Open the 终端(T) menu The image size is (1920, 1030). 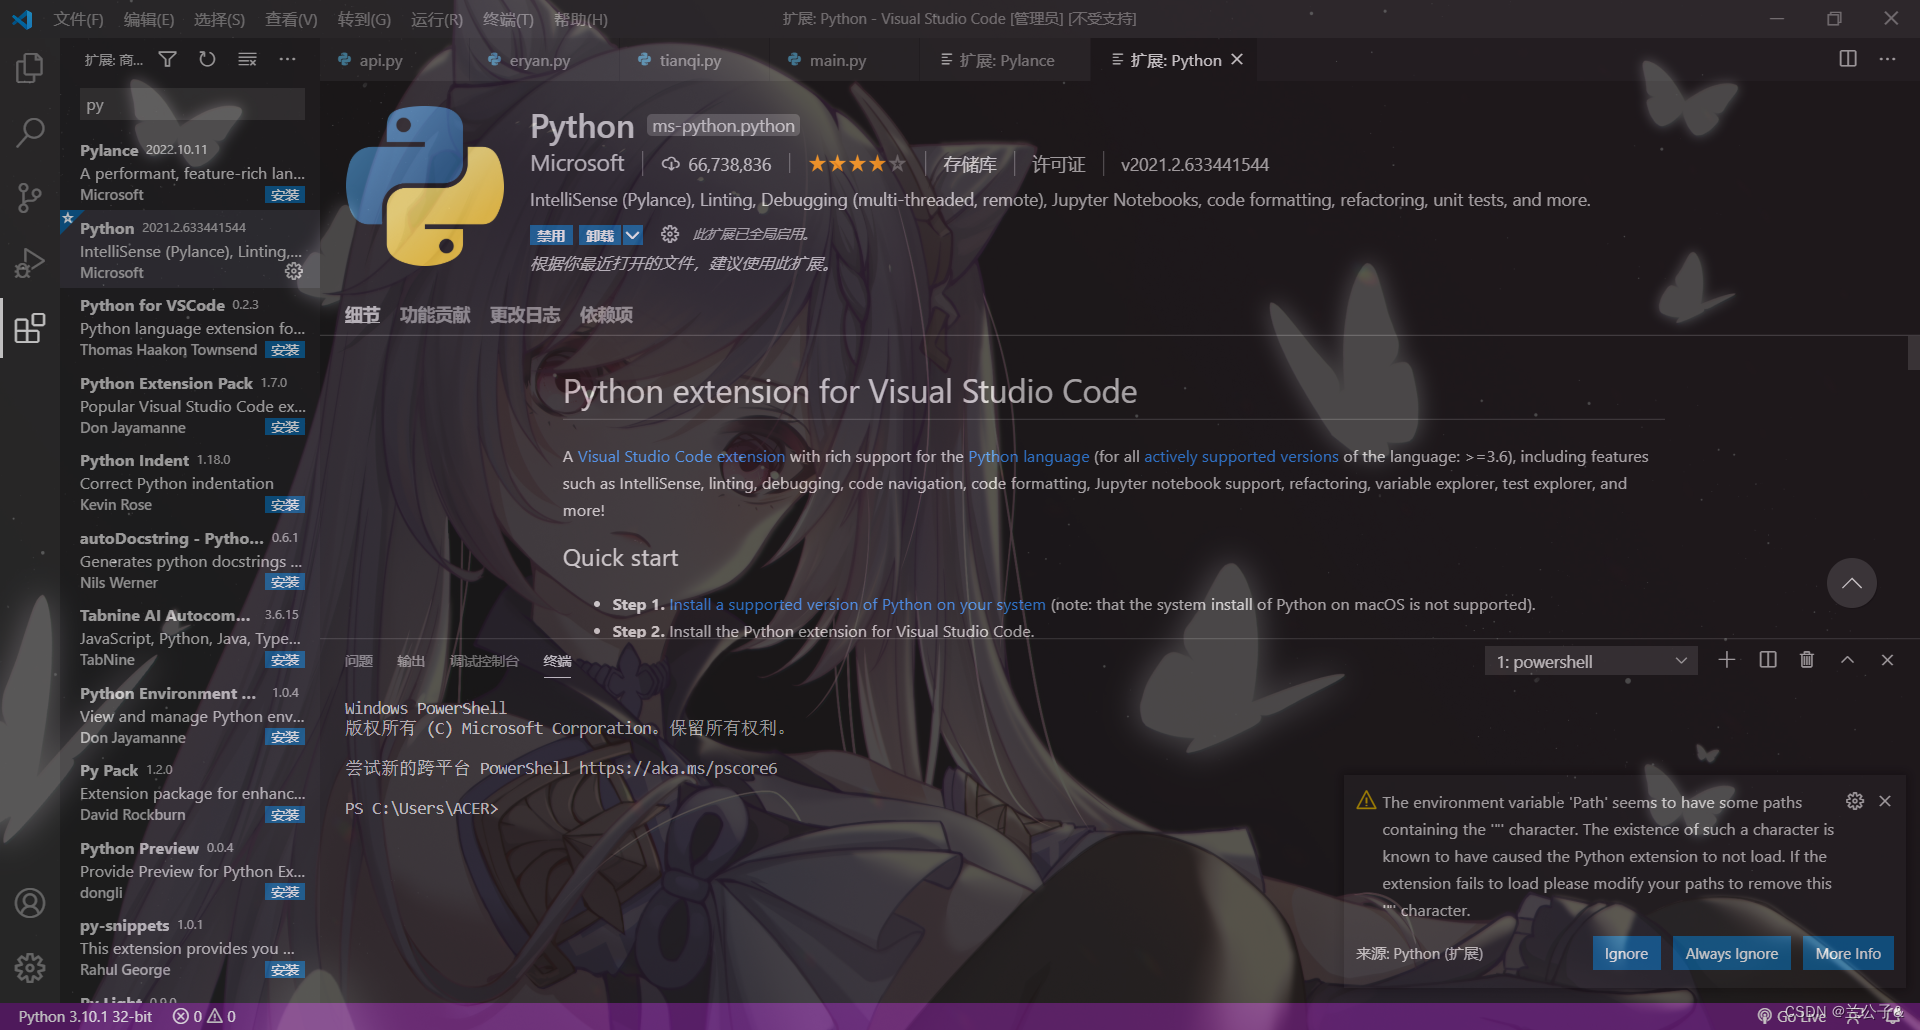click(508, 19)
